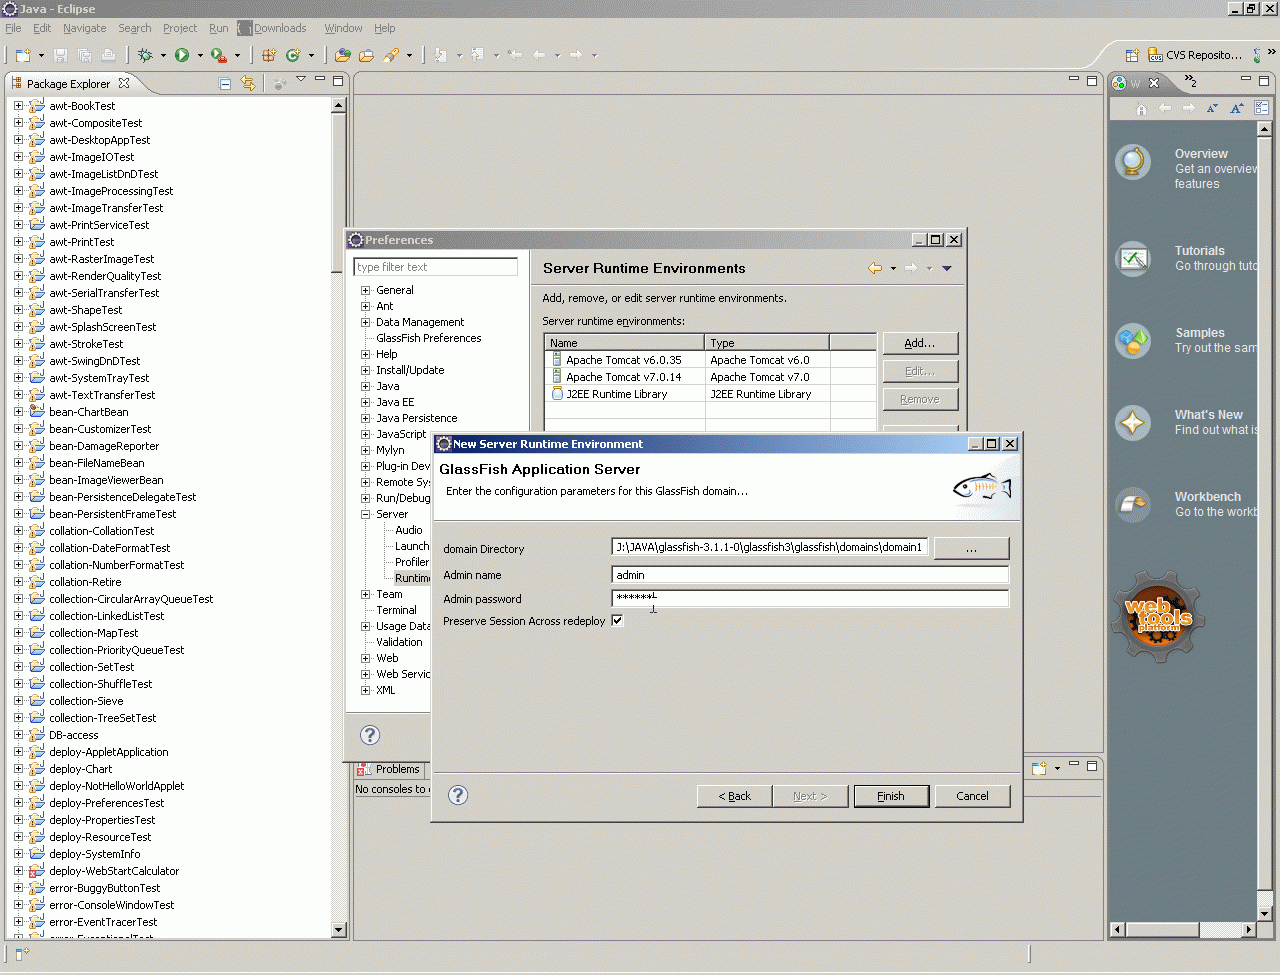Expand the General node in Preferences tree

pos(366,290)
